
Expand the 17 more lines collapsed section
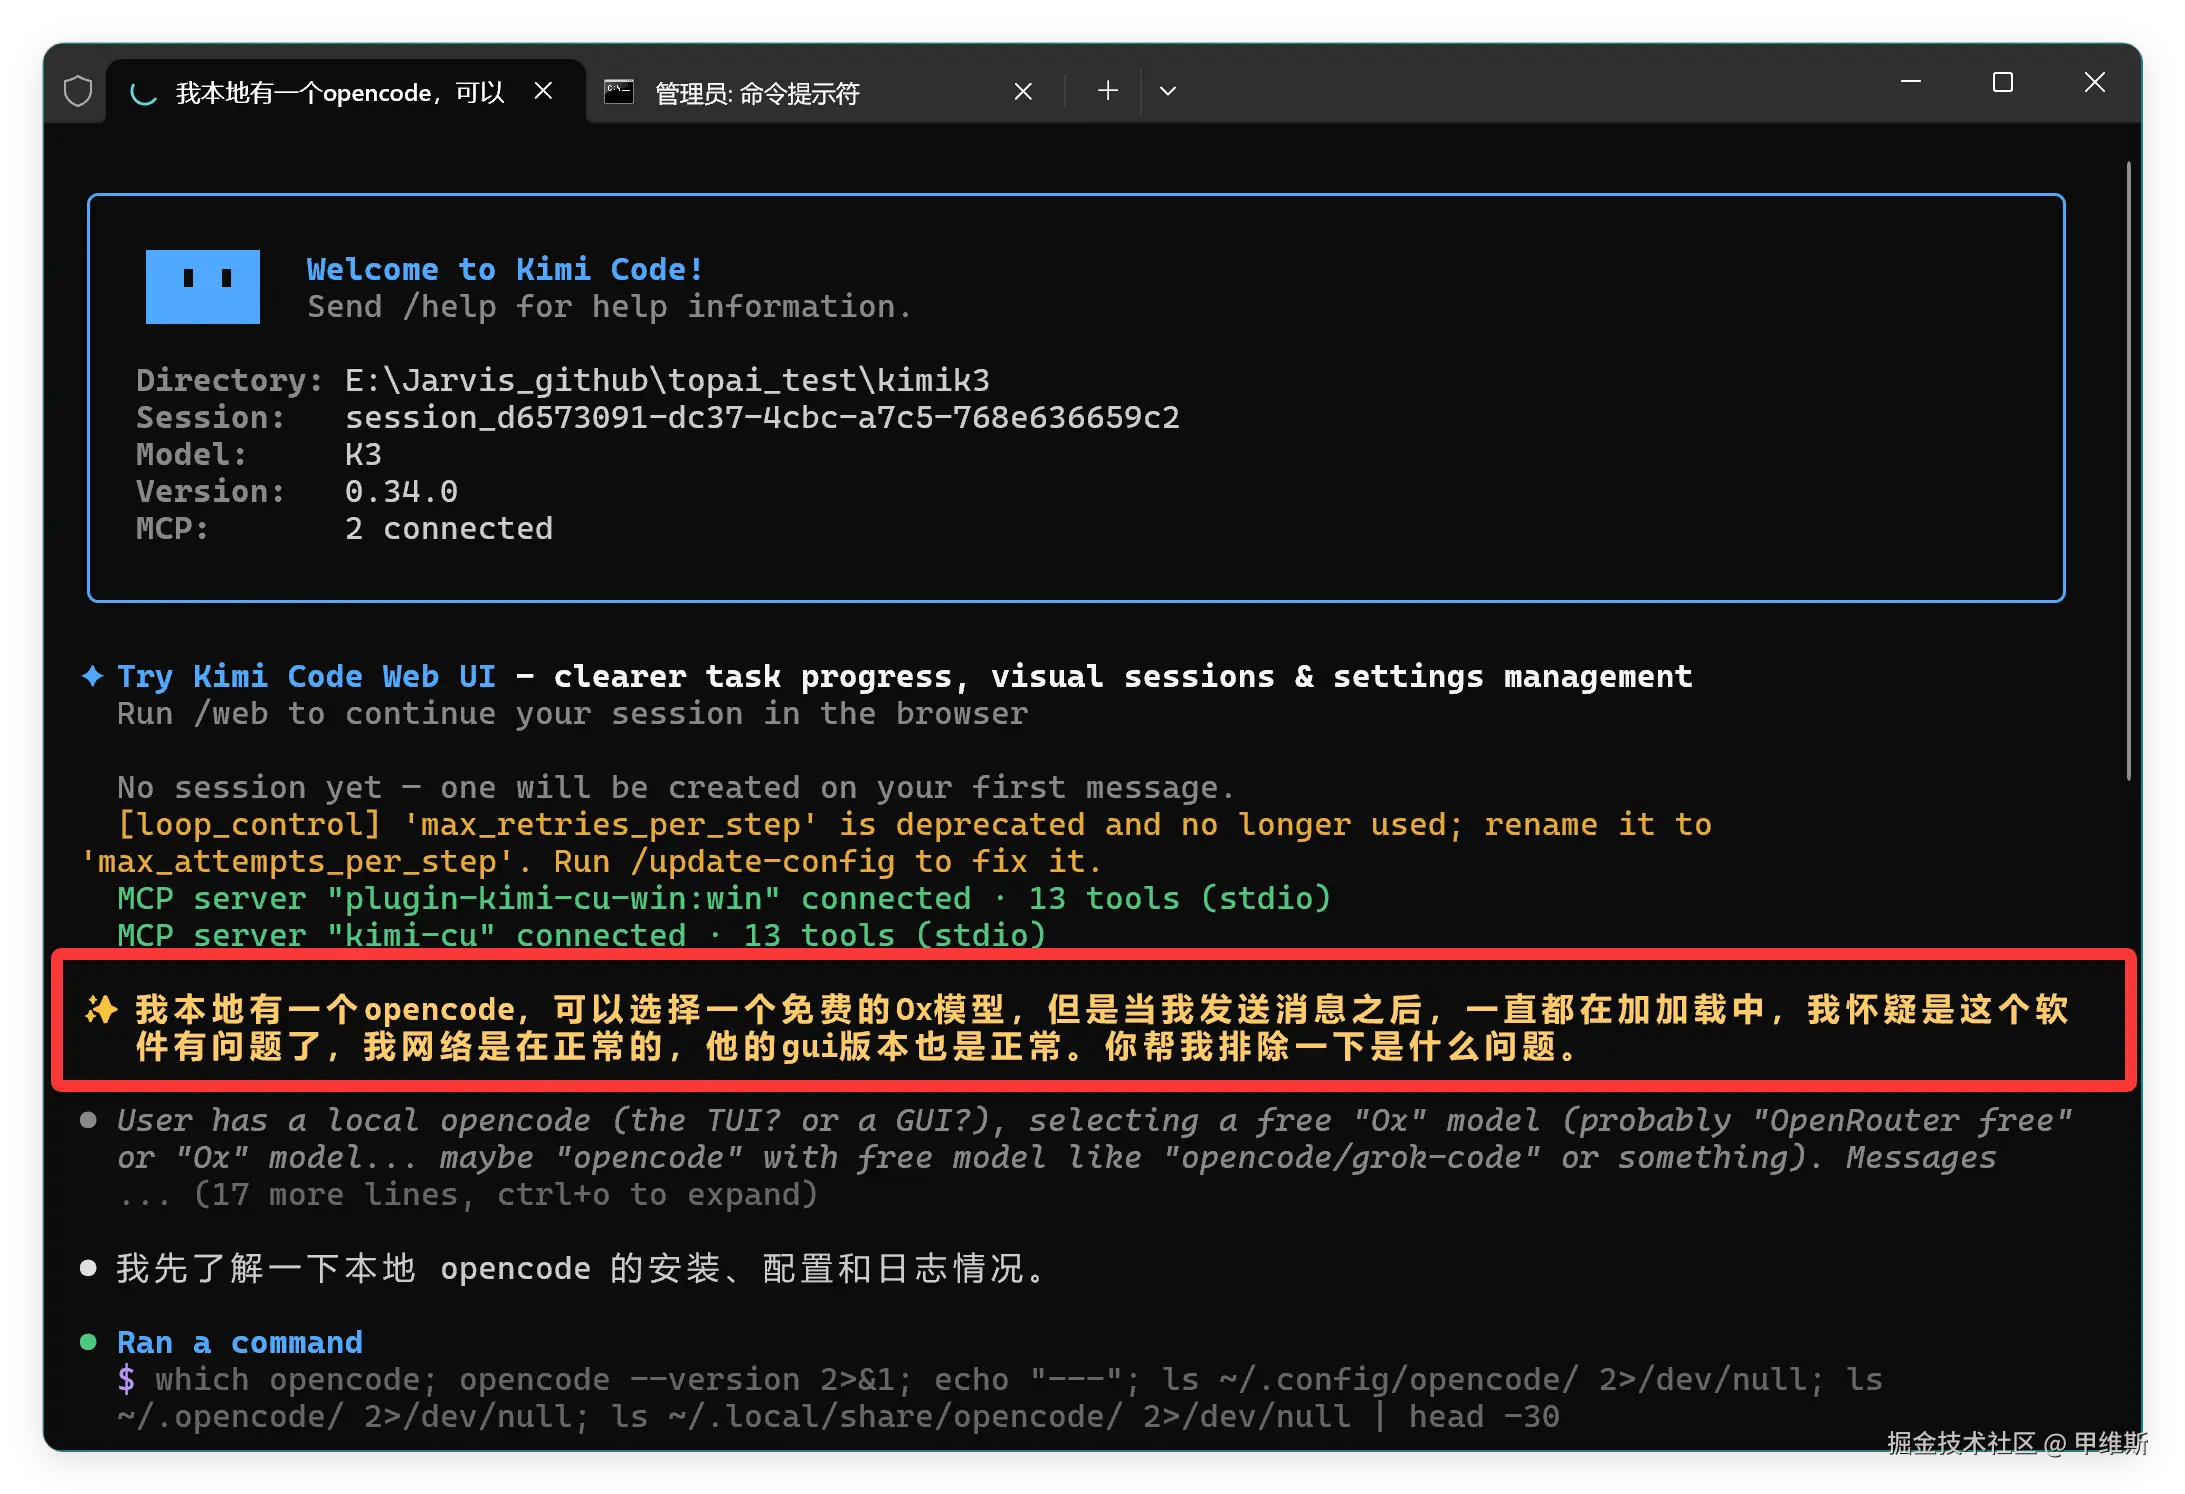pos(467,1194)
